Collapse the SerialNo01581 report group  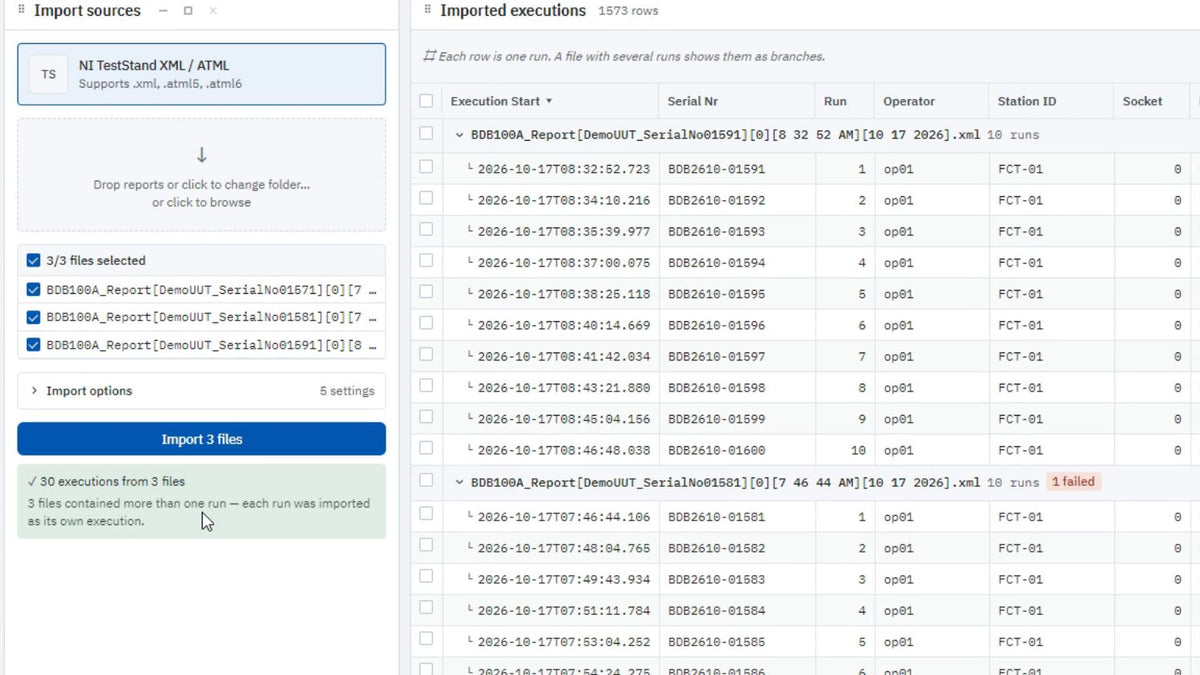(459, 482)
